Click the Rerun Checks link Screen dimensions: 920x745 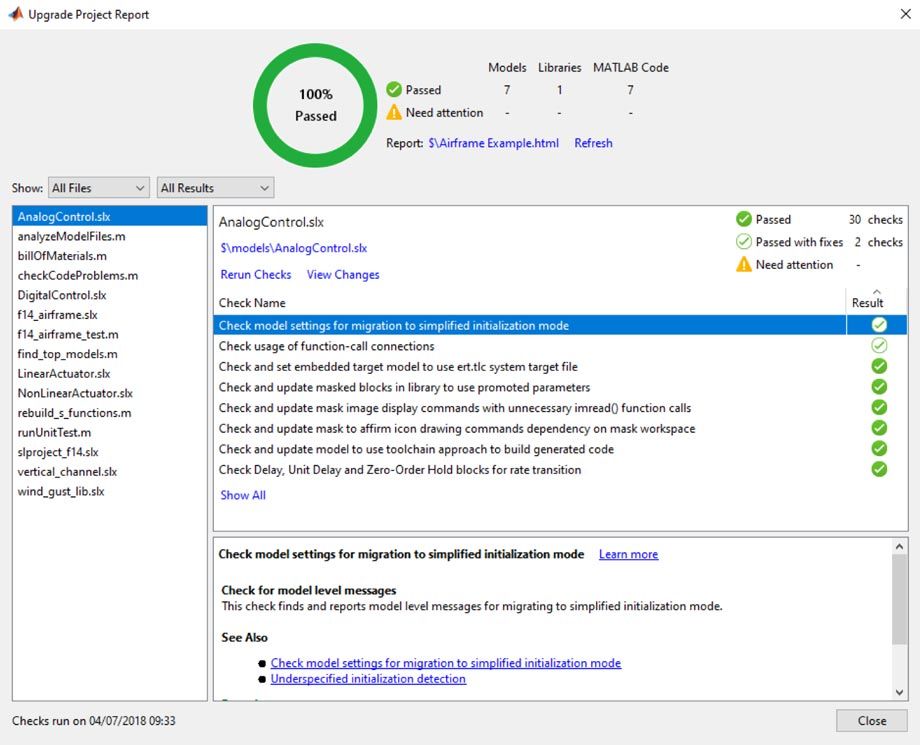tap(256, 275)
